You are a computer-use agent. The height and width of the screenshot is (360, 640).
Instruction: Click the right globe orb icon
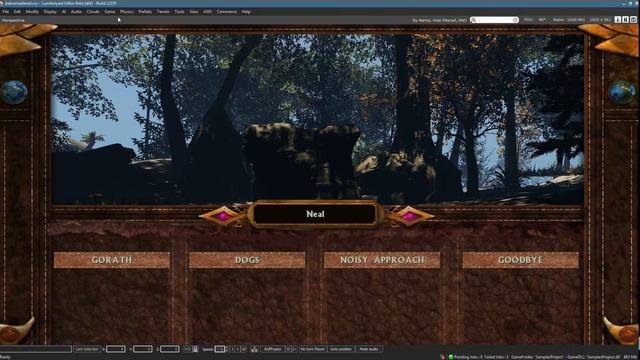pyautogui.click(x=622, y=92)
